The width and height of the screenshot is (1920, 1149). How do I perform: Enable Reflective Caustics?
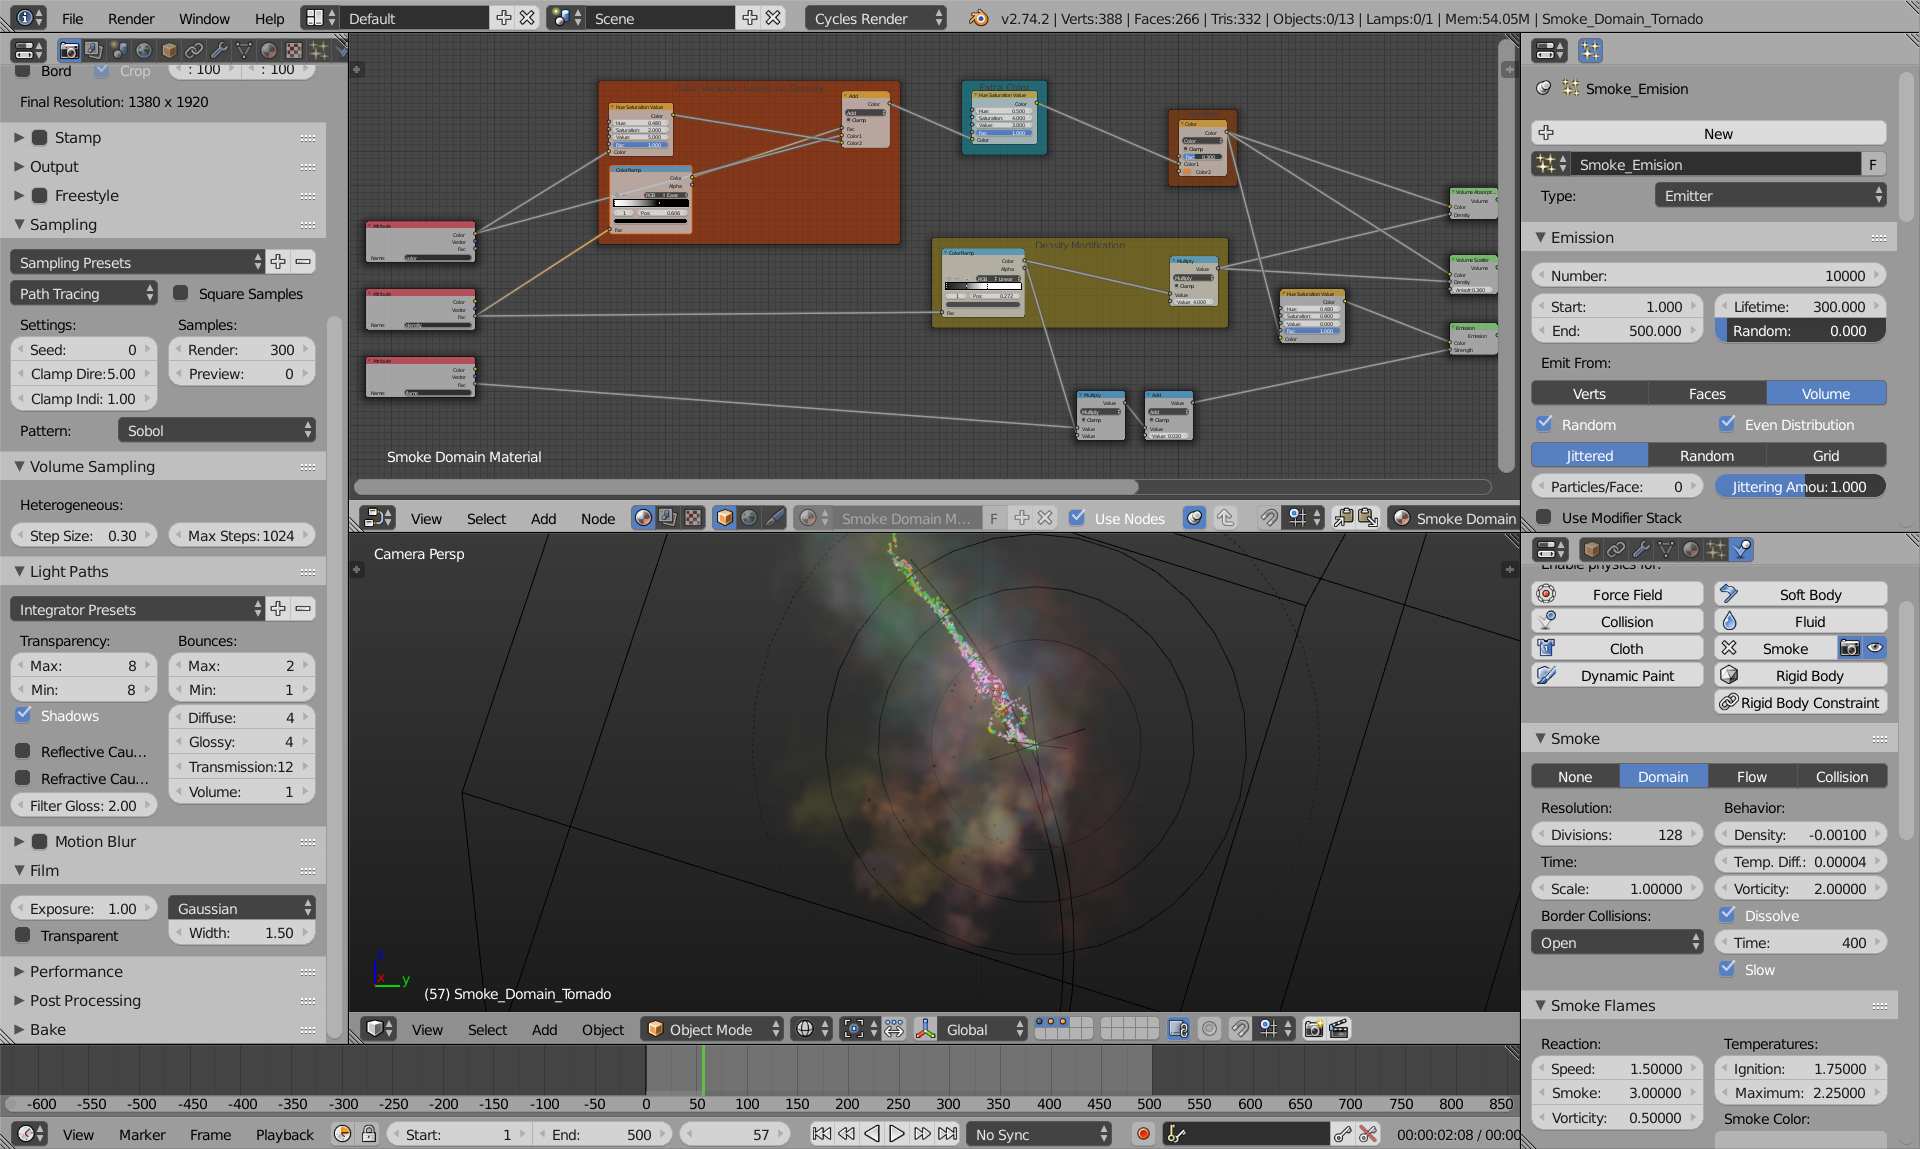(x=24, y=751)
